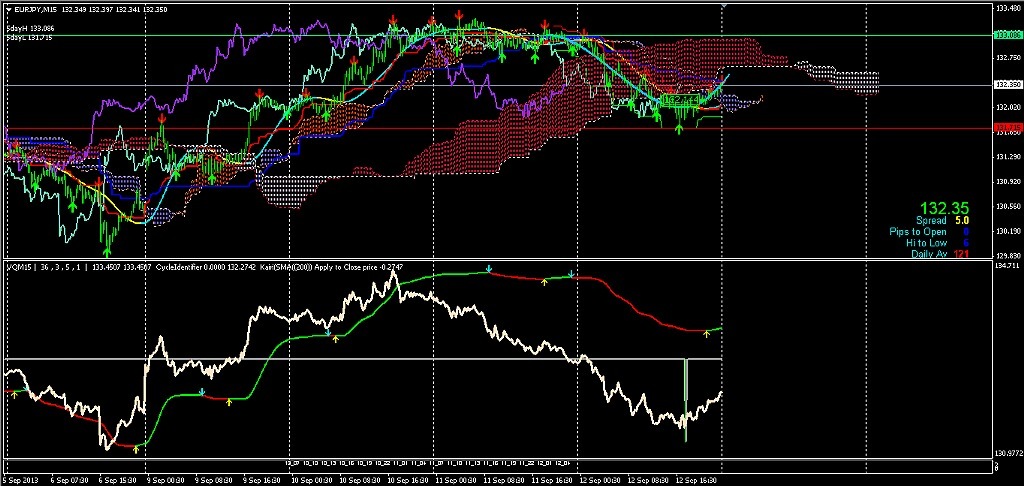This screenshot has height=486, width=1024.
Task: Click the 132.750 price axis label
Action: [x=1009, y=57]
